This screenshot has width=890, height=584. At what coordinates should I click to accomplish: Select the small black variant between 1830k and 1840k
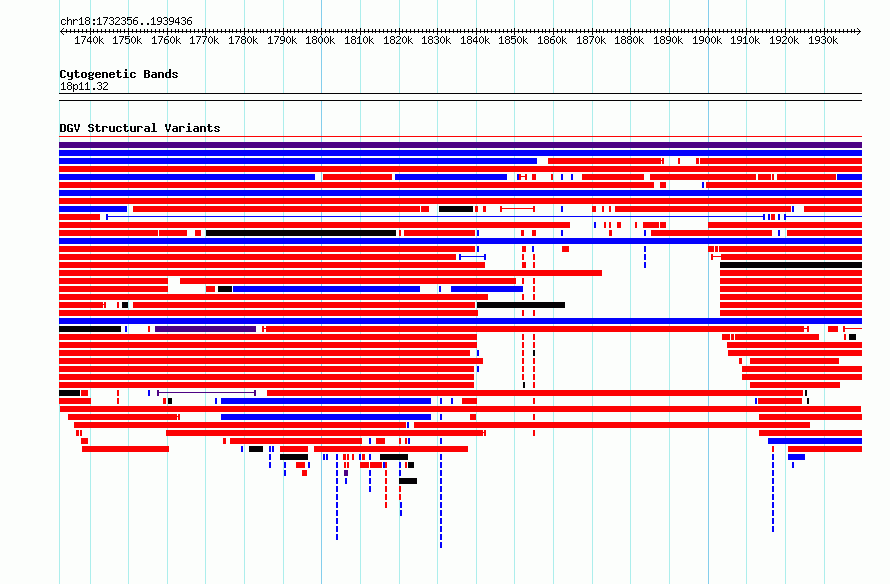coord(456,209)
